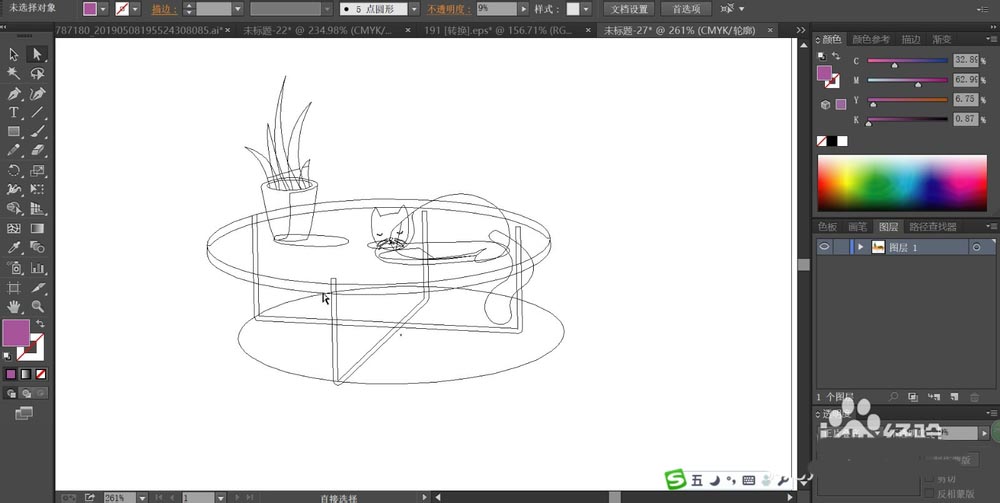Expand the 图层 1 layer triangle

861,247
